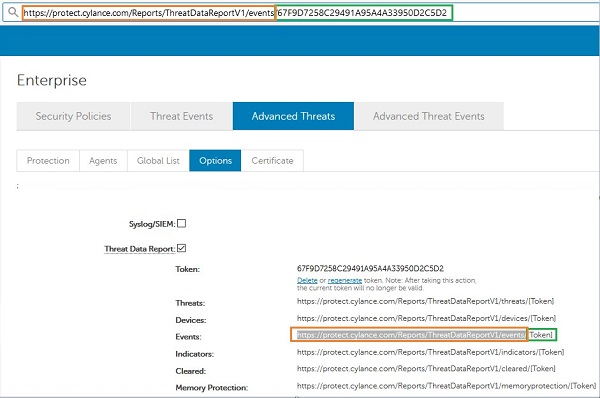The image size is (600, 398).
Task: Click the Events: field label
Action: click(188, 337)
